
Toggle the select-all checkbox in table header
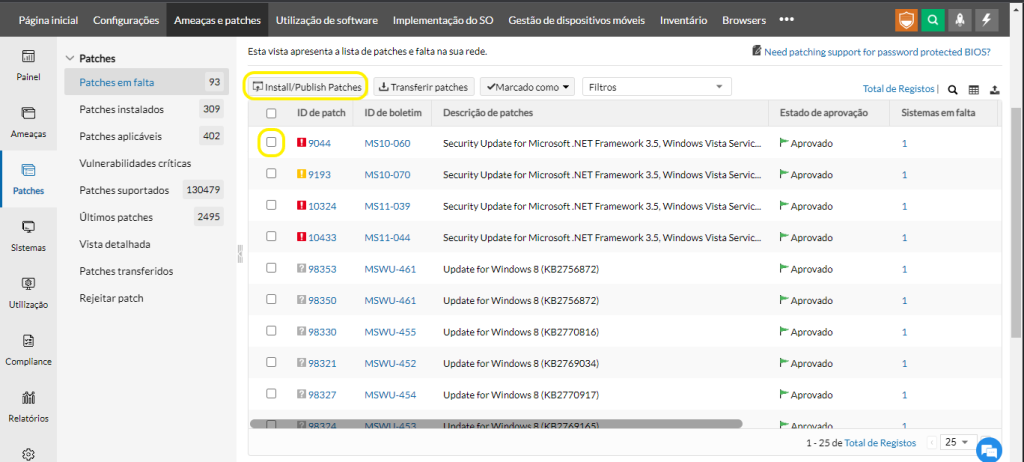click(x=271, y=113)
